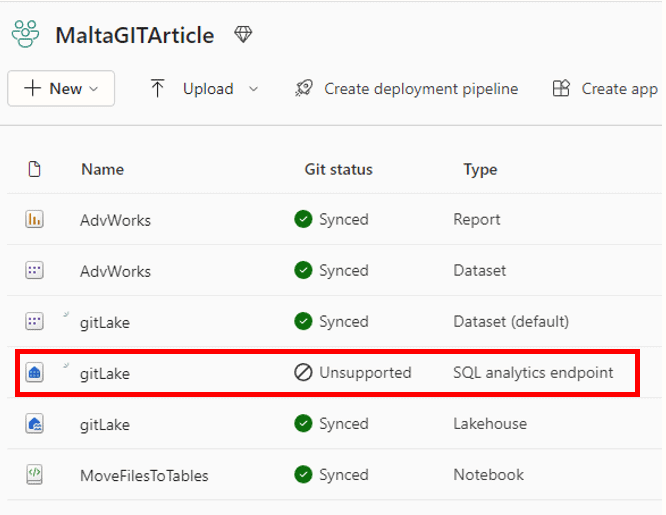Open the AdvWorks report item
This screenshot has width=666, height=515.
pos(115,220)
